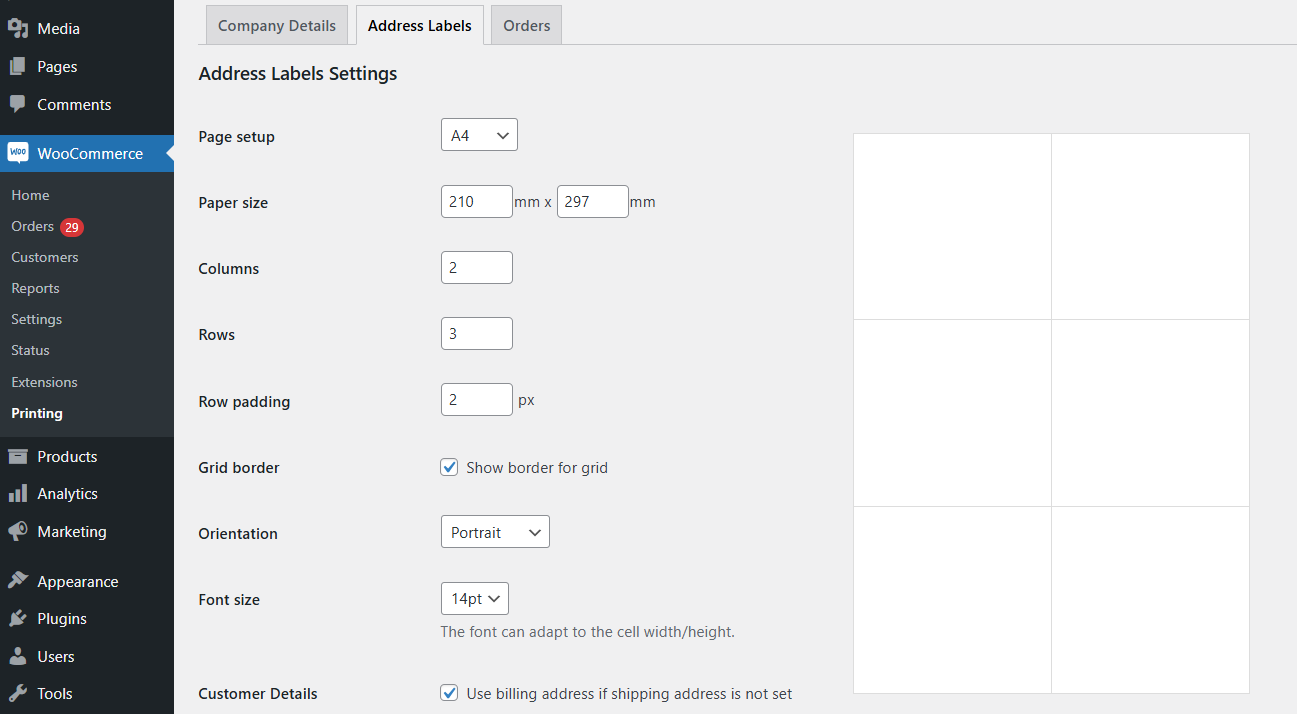Open the Font size 14pt dropdown
This screenshot has width=1297, height=714.
(475, 599)
